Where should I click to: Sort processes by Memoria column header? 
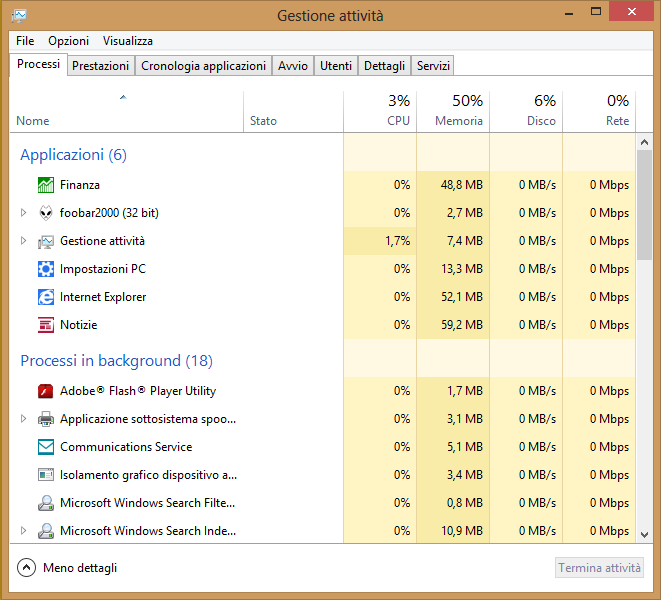pyautogui.click(x=458, y=111)
